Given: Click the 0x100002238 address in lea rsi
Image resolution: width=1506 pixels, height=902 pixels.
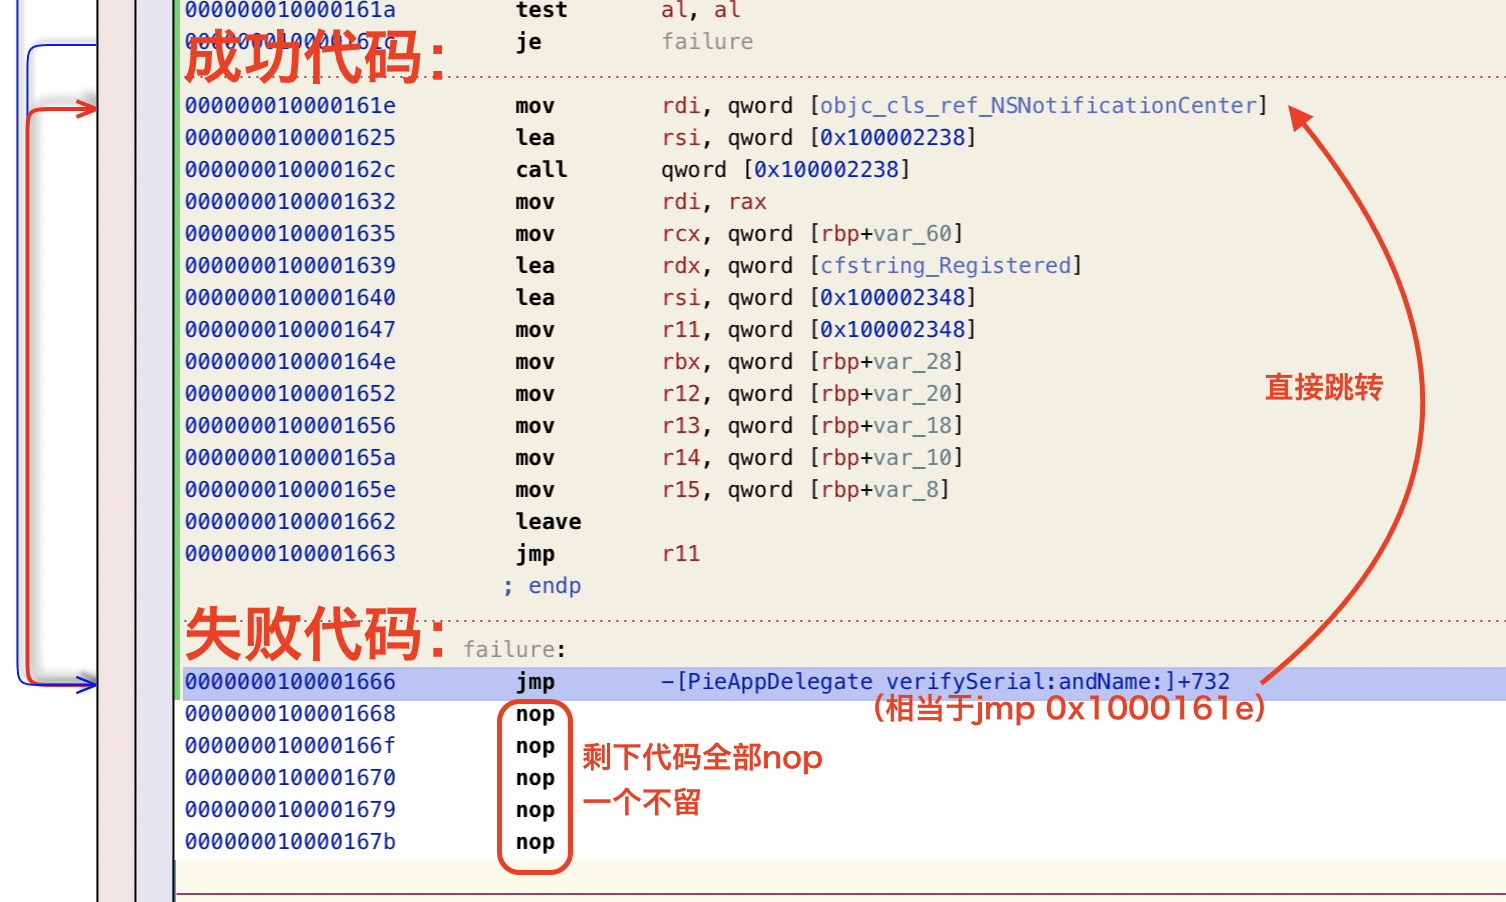Looking at the screenshot, I should pos(892,138).
